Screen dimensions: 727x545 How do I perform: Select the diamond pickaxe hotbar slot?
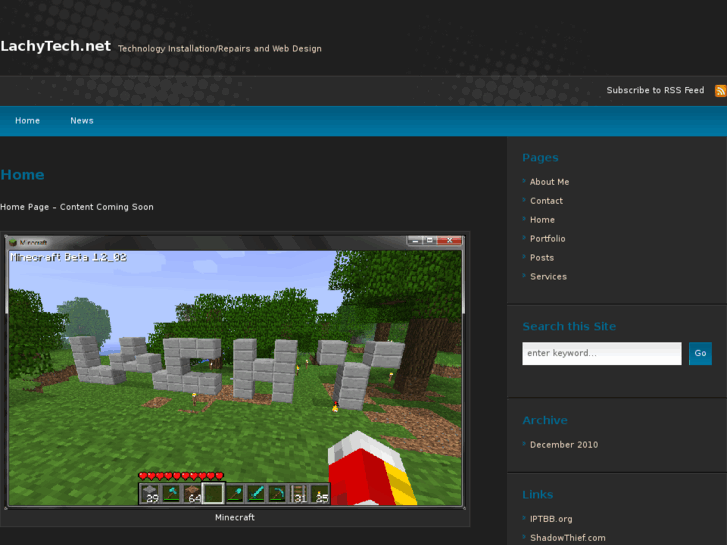pos(277,494)
